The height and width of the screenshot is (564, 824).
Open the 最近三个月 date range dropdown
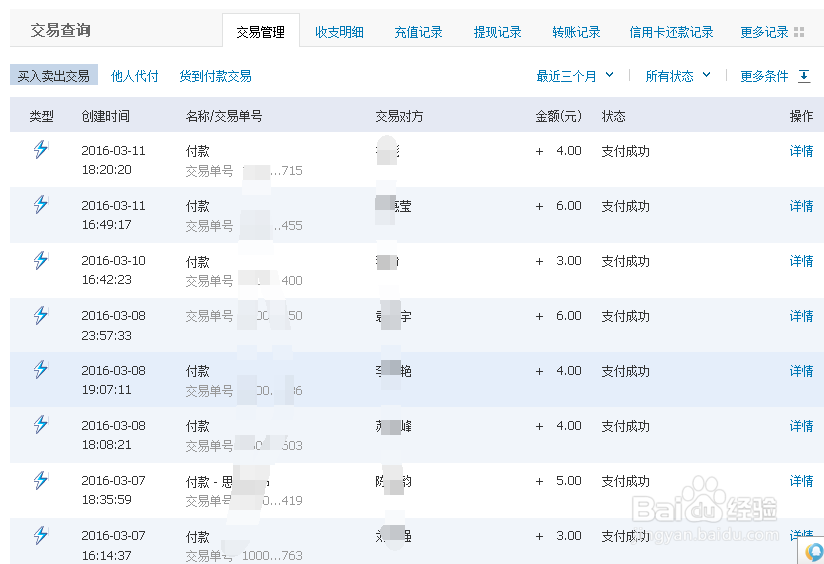(575, 76)
